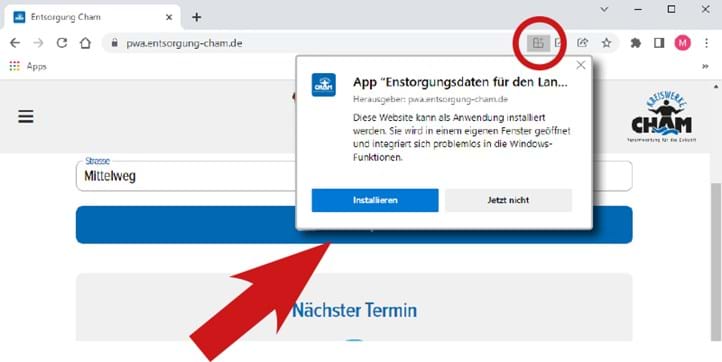Open the profile avatar M
Image resolution: width=722 pixels, height=362 pixels.
682,43
